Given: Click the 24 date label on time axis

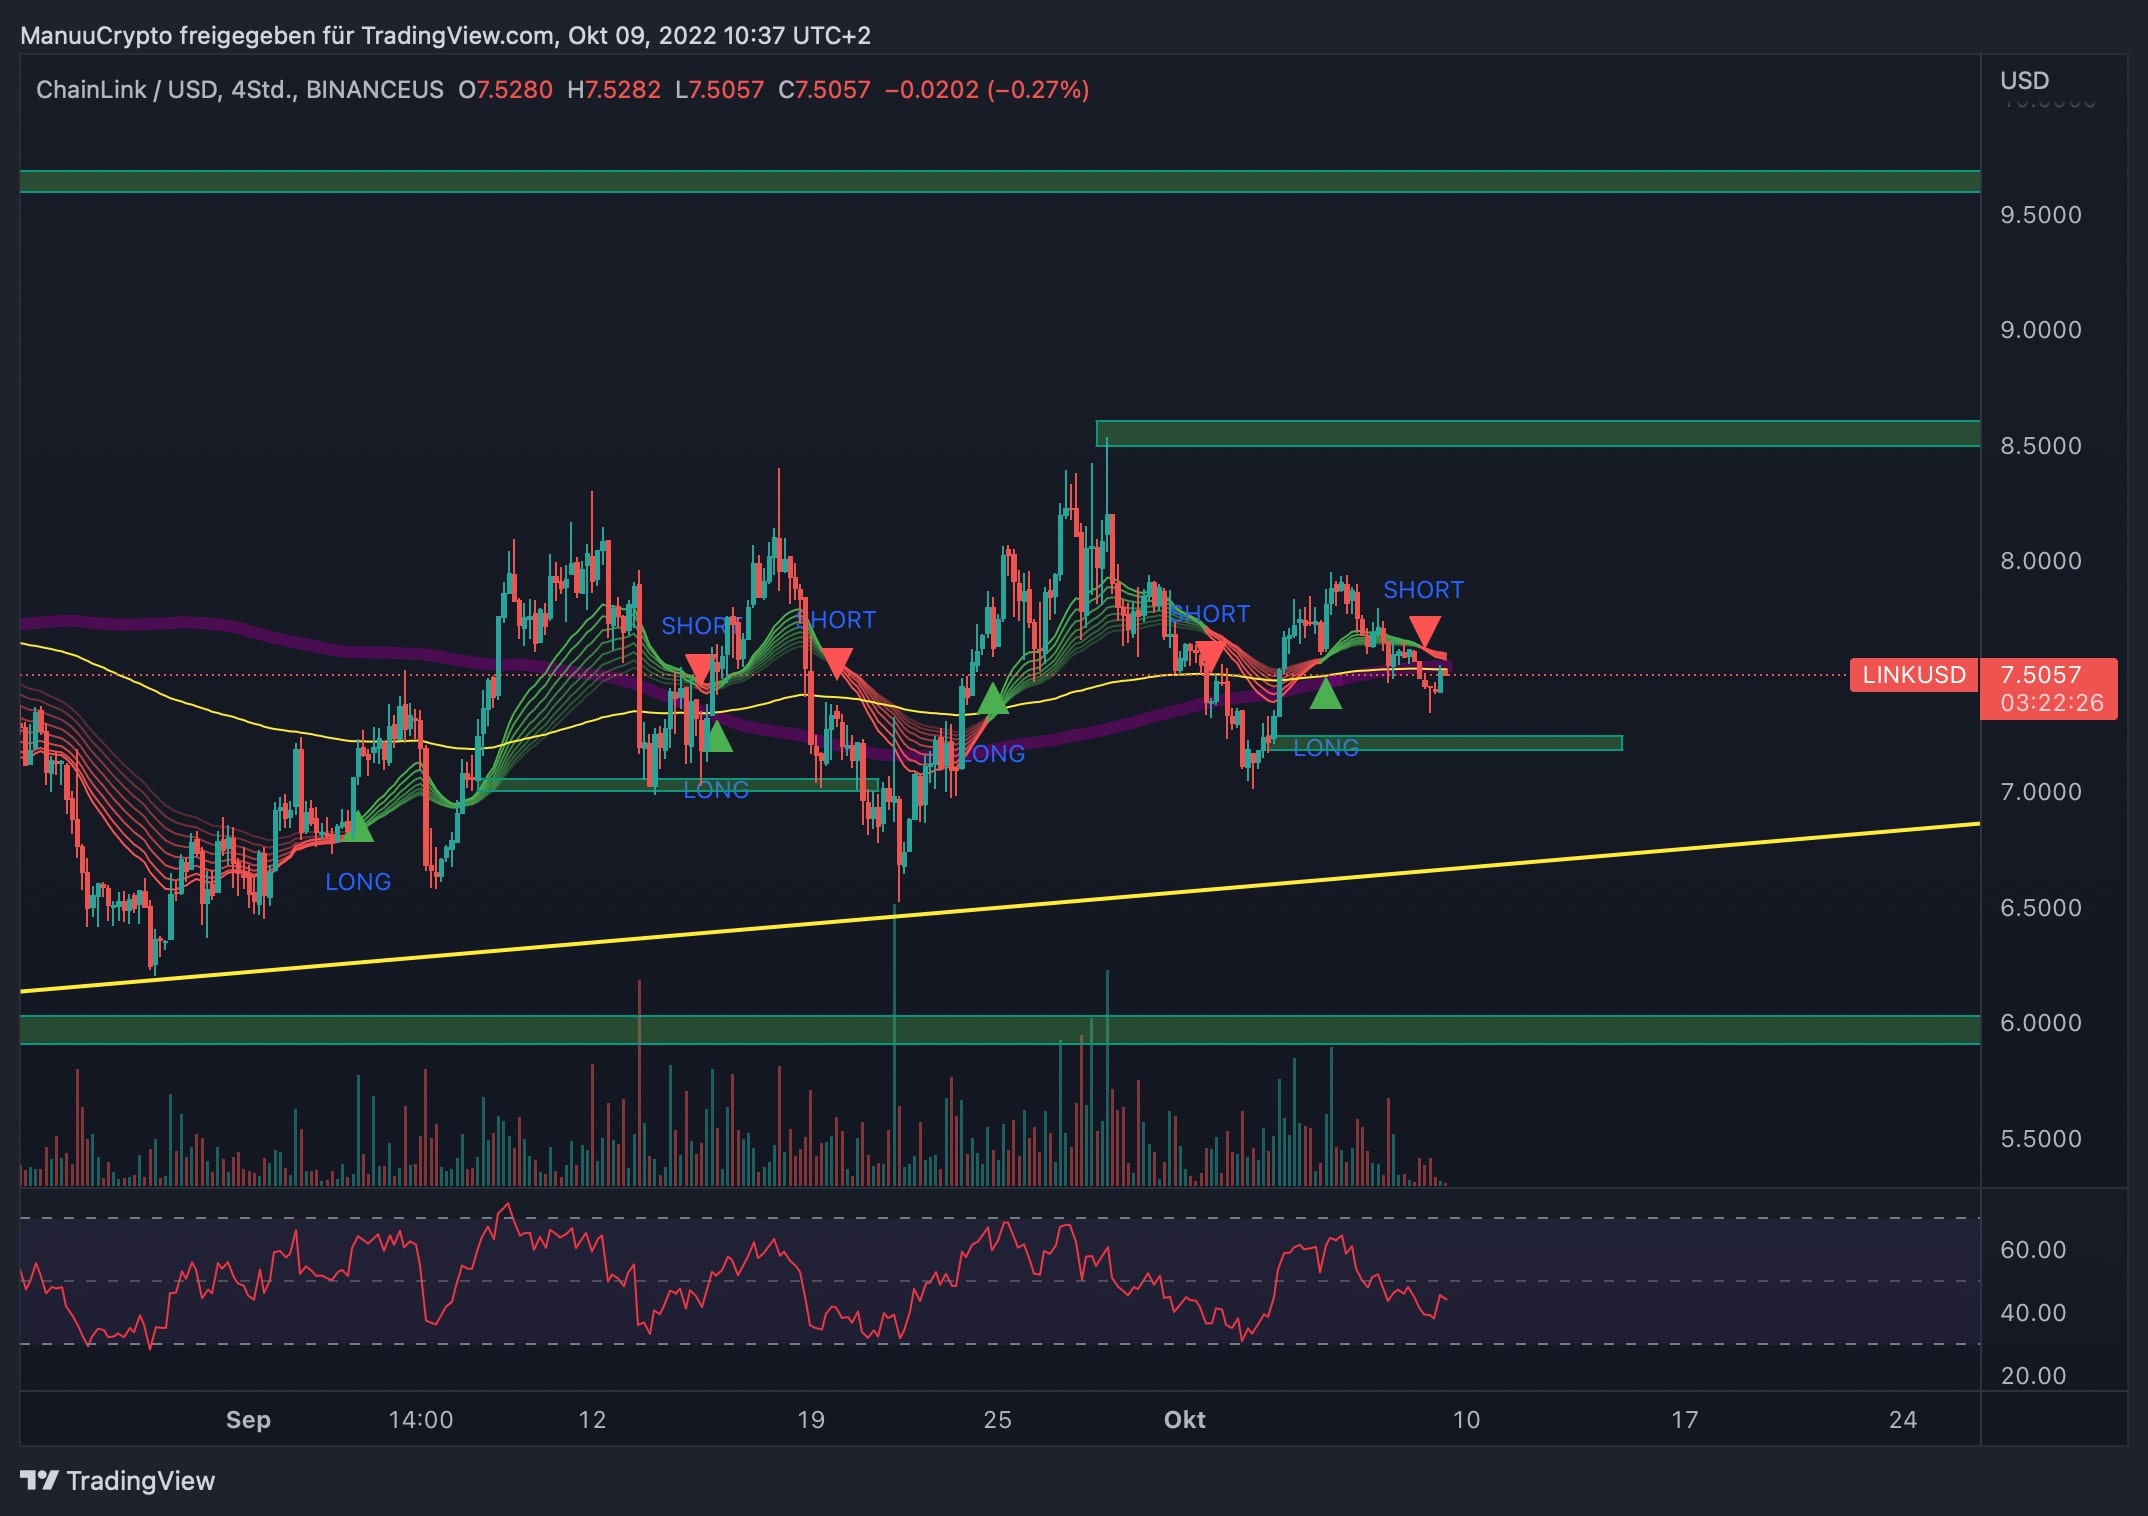Looking at the screenshot, I should coord(1903,1420).
